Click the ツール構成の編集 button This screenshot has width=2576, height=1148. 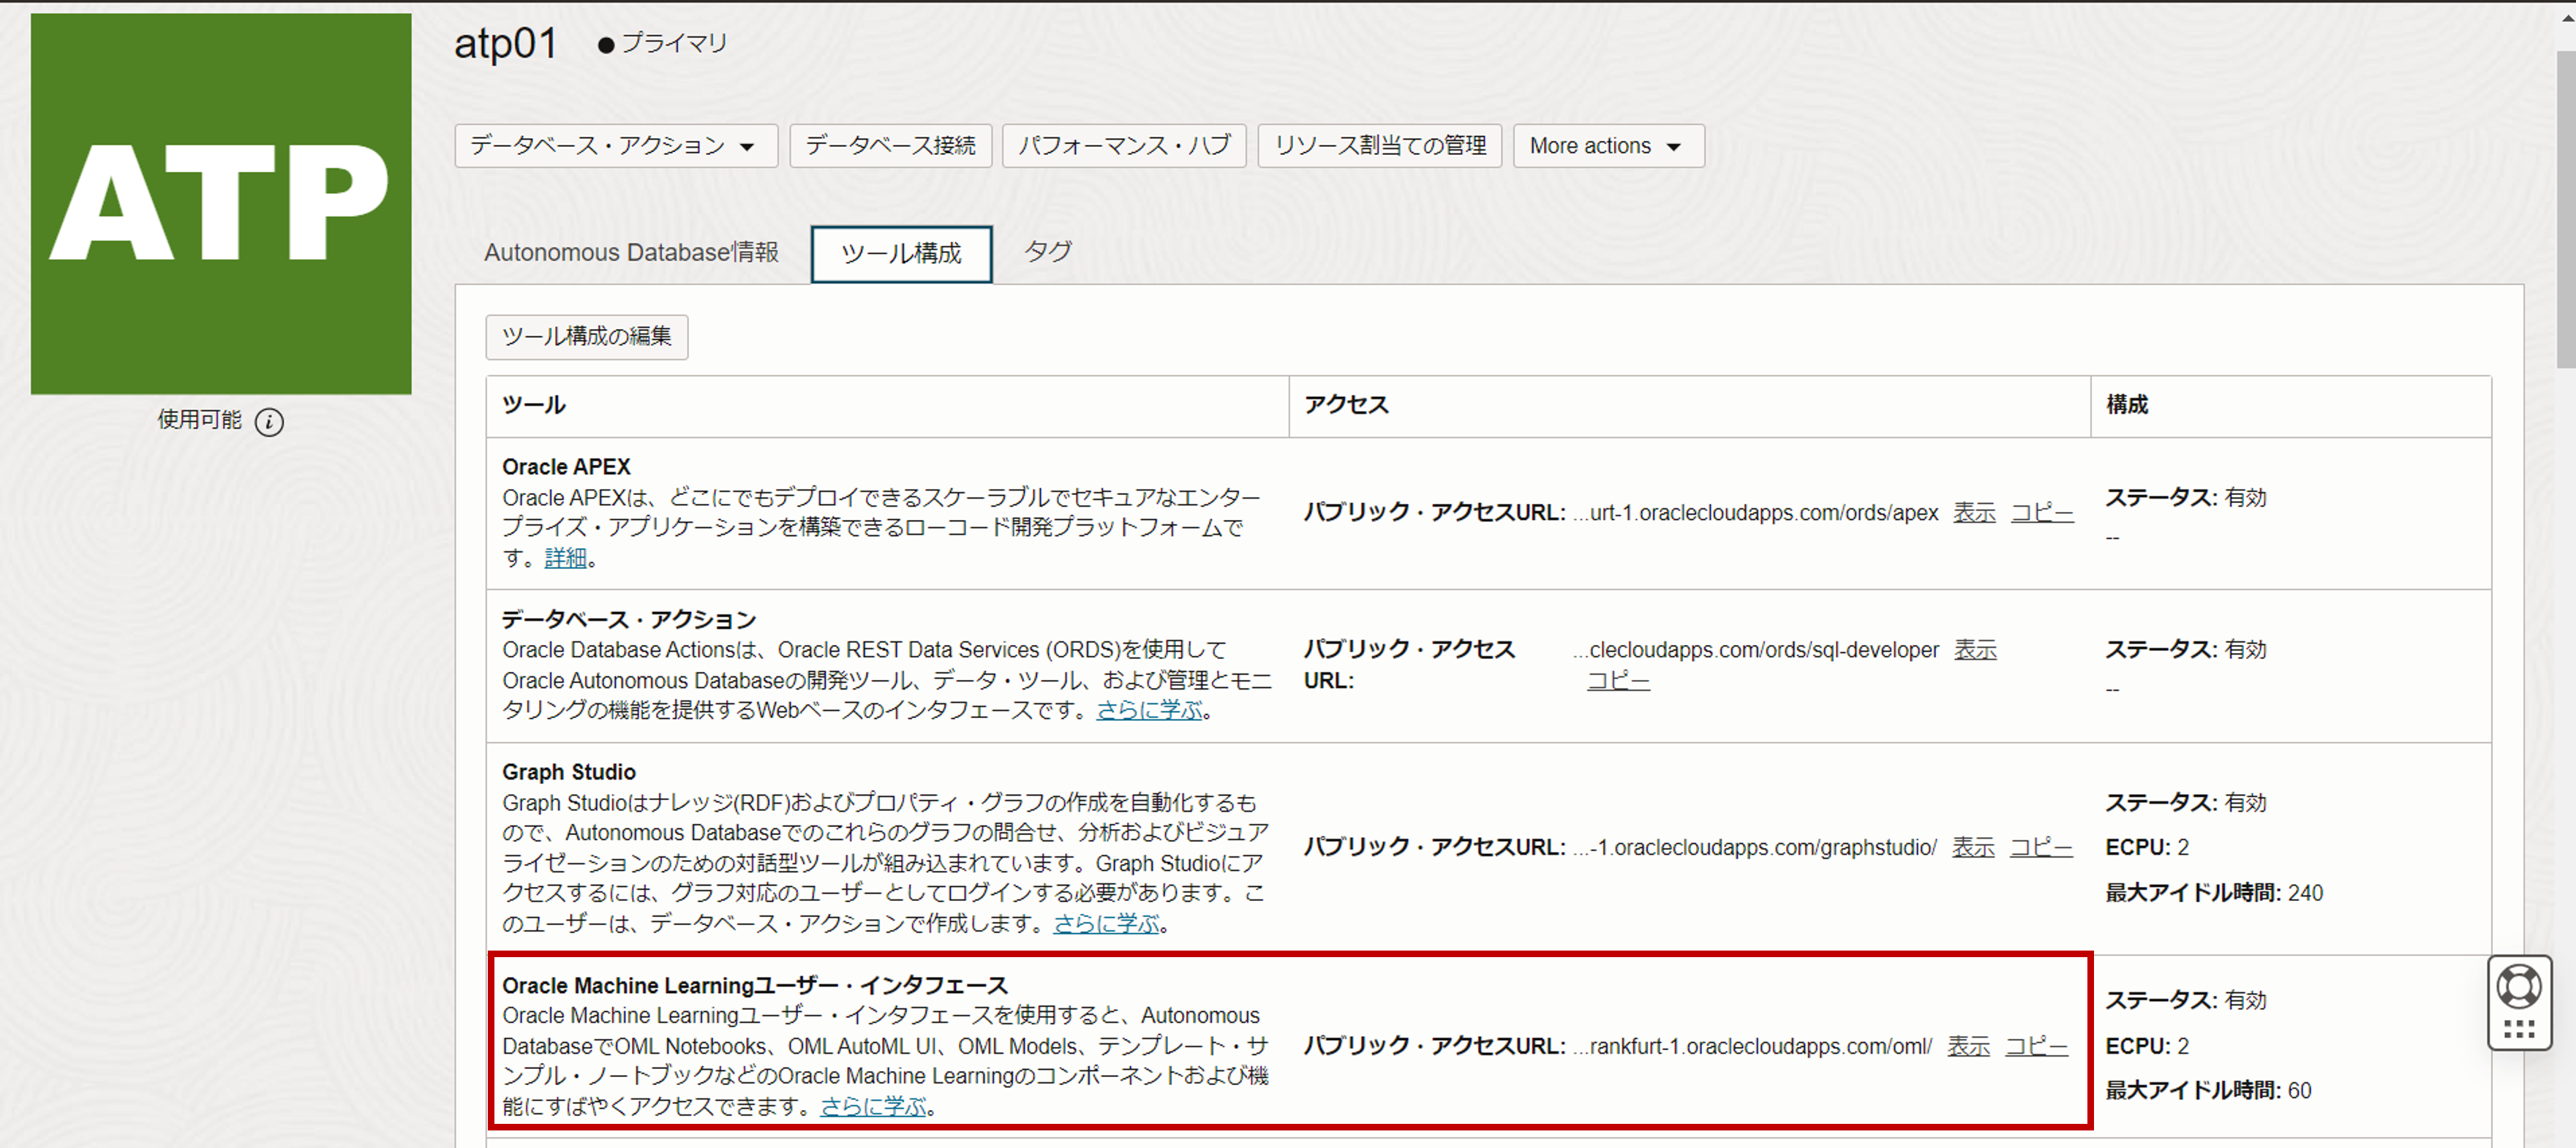(587, 339)
